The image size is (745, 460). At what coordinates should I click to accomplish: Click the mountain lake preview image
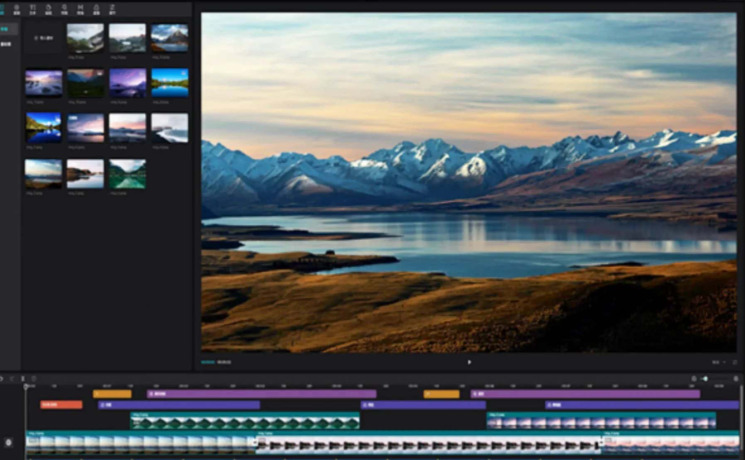click(469, 182)
